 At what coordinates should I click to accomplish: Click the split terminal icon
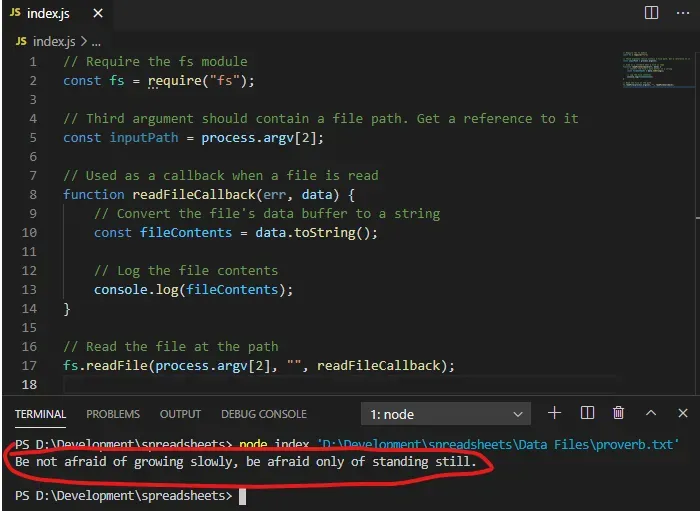pos(587,413)
